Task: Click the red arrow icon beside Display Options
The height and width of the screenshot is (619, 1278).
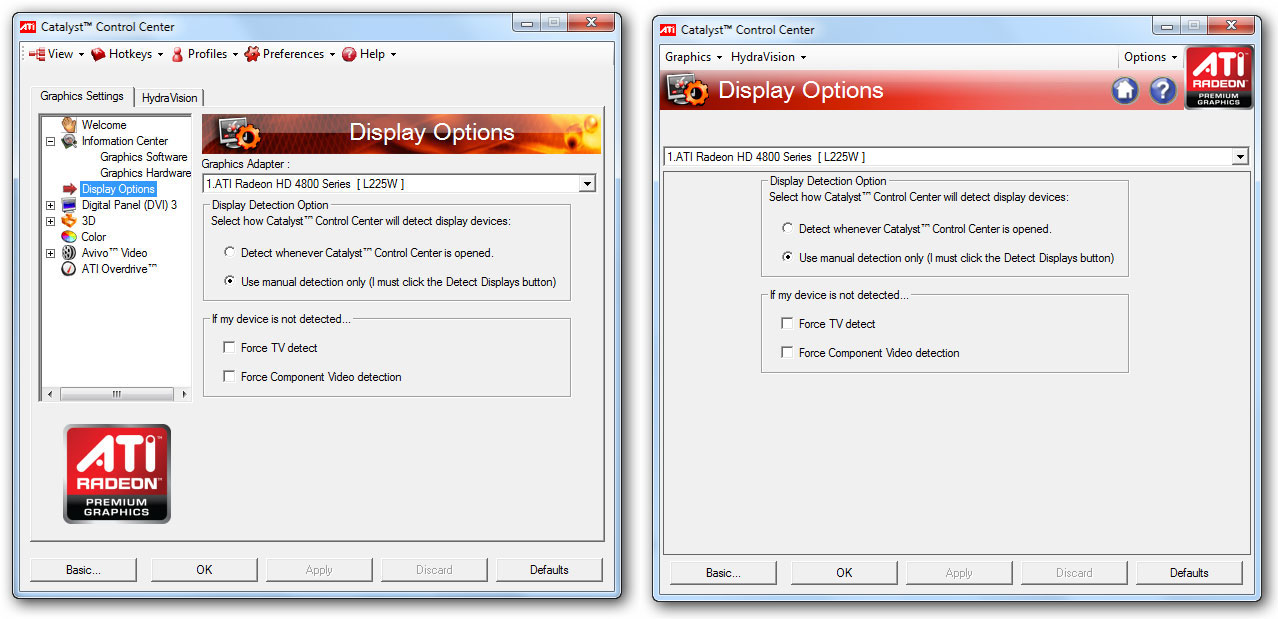Action: (69, 189)
